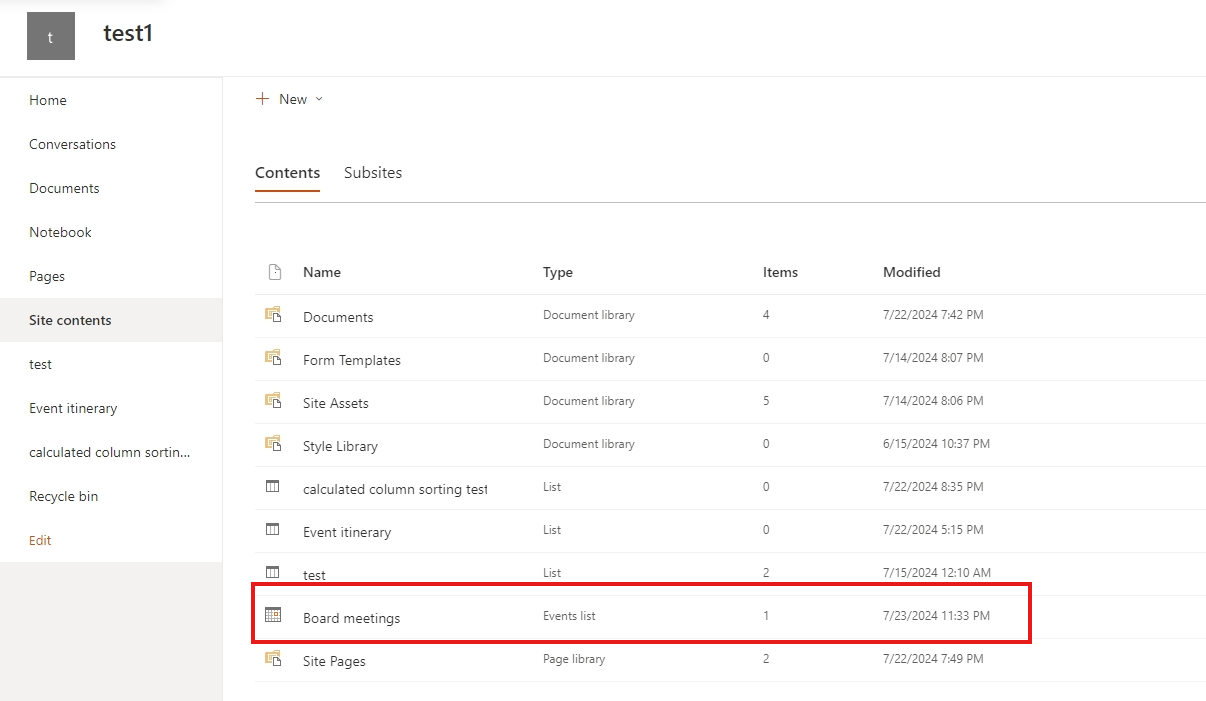Click the Items count for Documents
Image resolution: width=1206 pixels, height=701 pixels.
pyautogui.click(x=766, y=314)
